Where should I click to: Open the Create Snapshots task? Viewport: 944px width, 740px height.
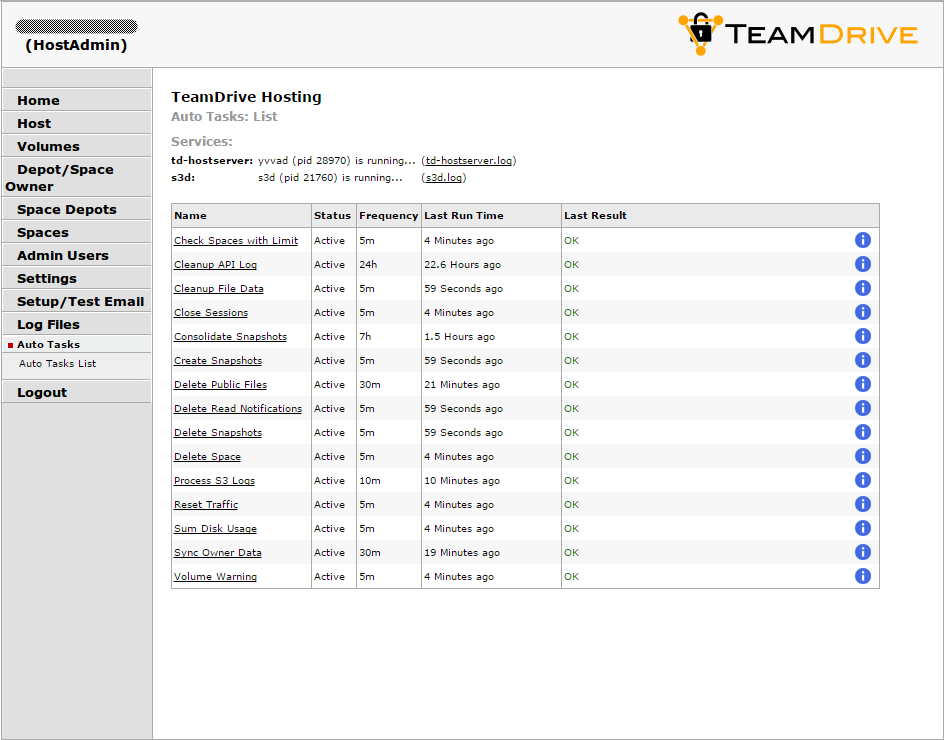point(217,360)
